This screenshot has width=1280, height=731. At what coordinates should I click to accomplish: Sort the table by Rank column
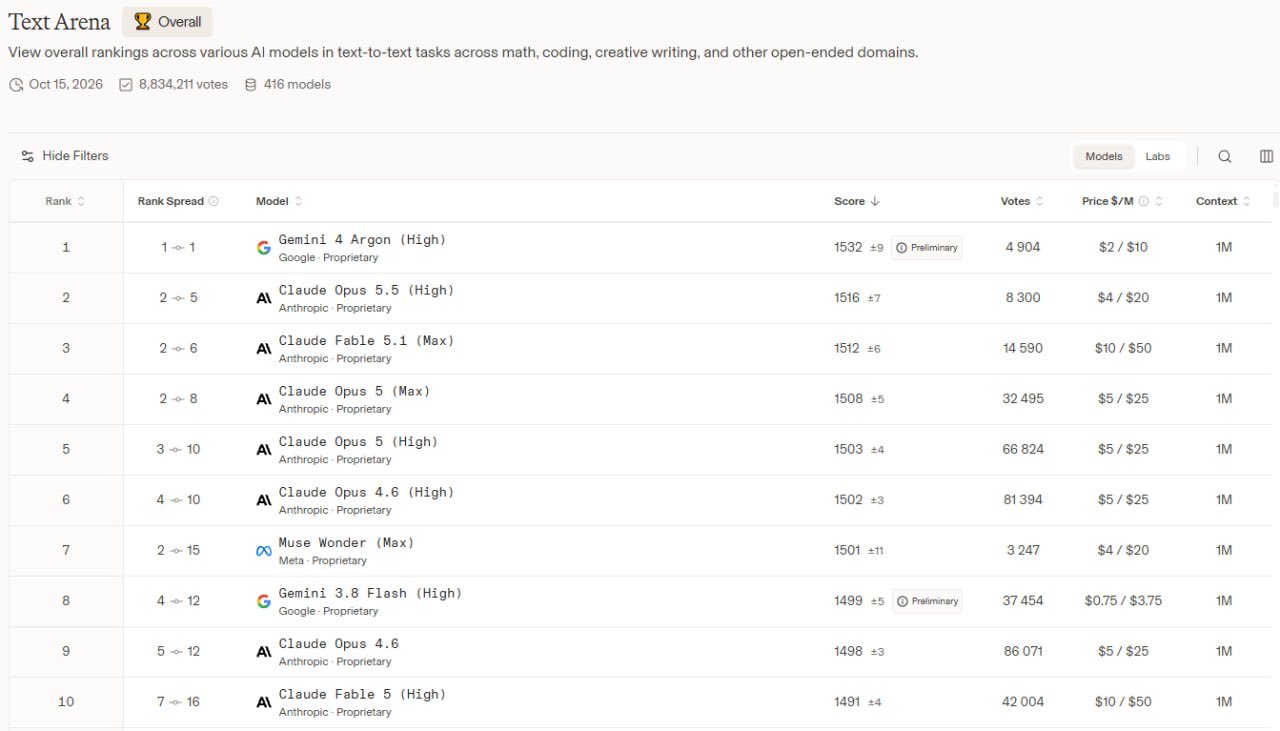65,201
